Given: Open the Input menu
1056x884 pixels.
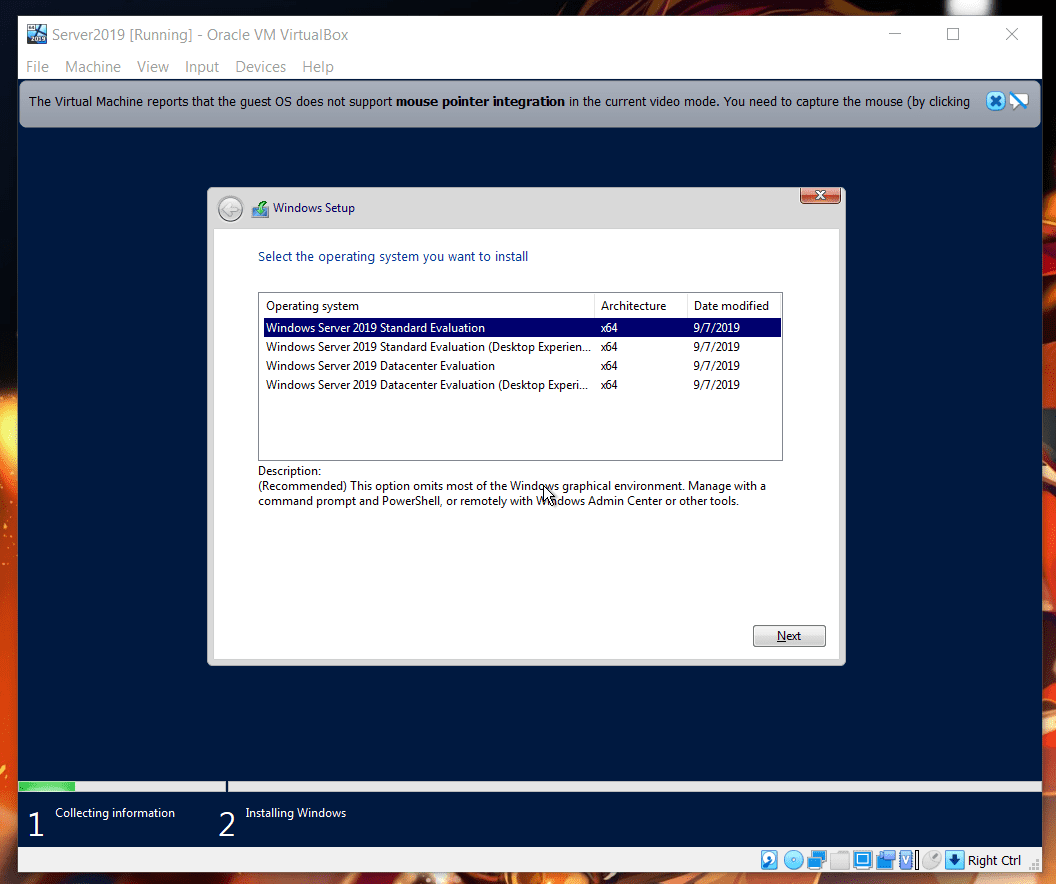Looking at the screenshot, I should (x=202, y=67).
